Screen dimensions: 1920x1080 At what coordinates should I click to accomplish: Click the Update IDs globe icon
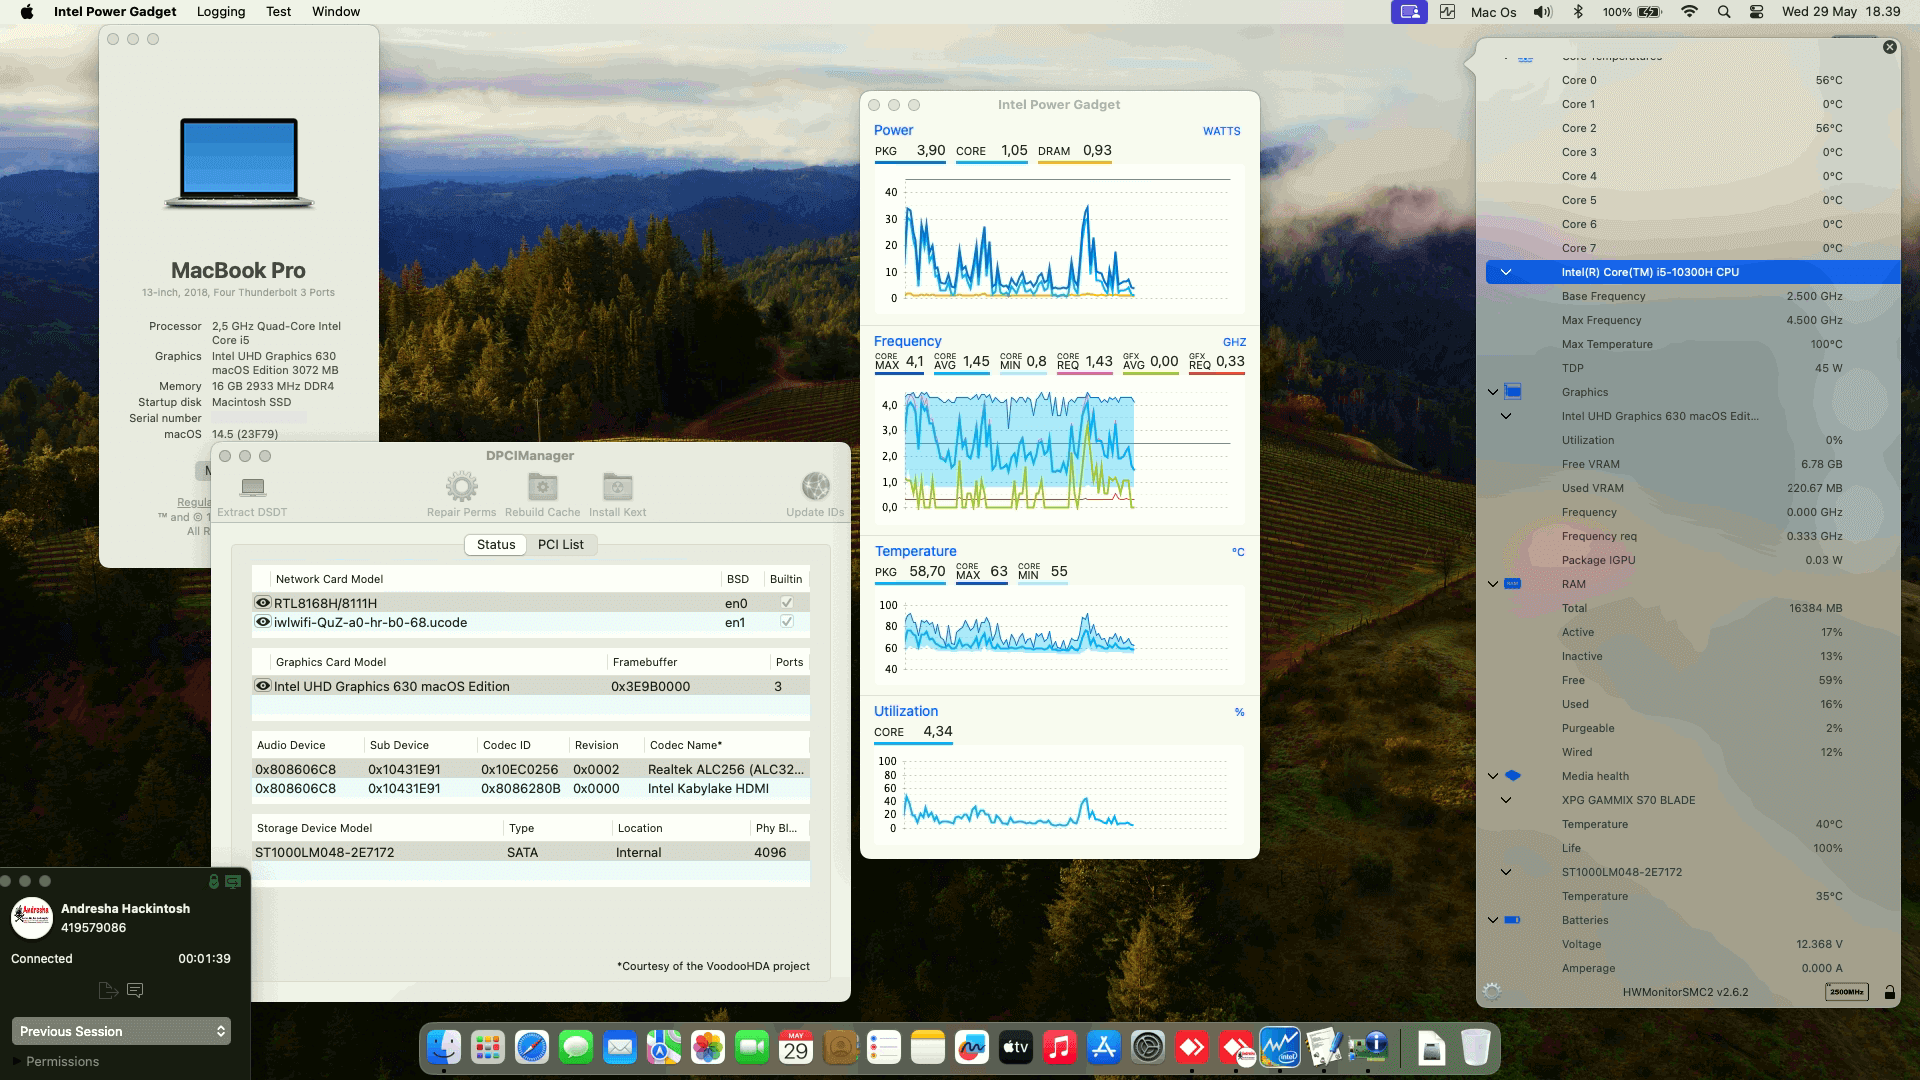point(813,487)
